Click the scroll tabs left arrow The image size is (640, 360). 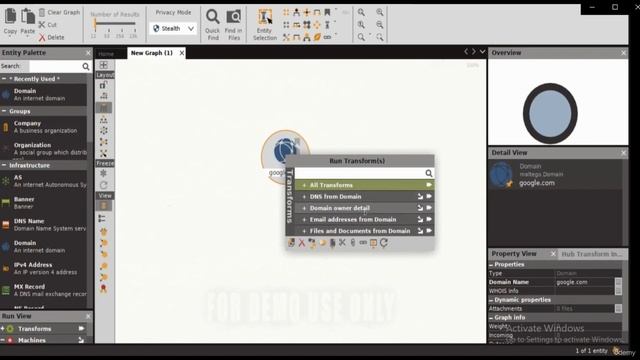click(x=466, y=52)
